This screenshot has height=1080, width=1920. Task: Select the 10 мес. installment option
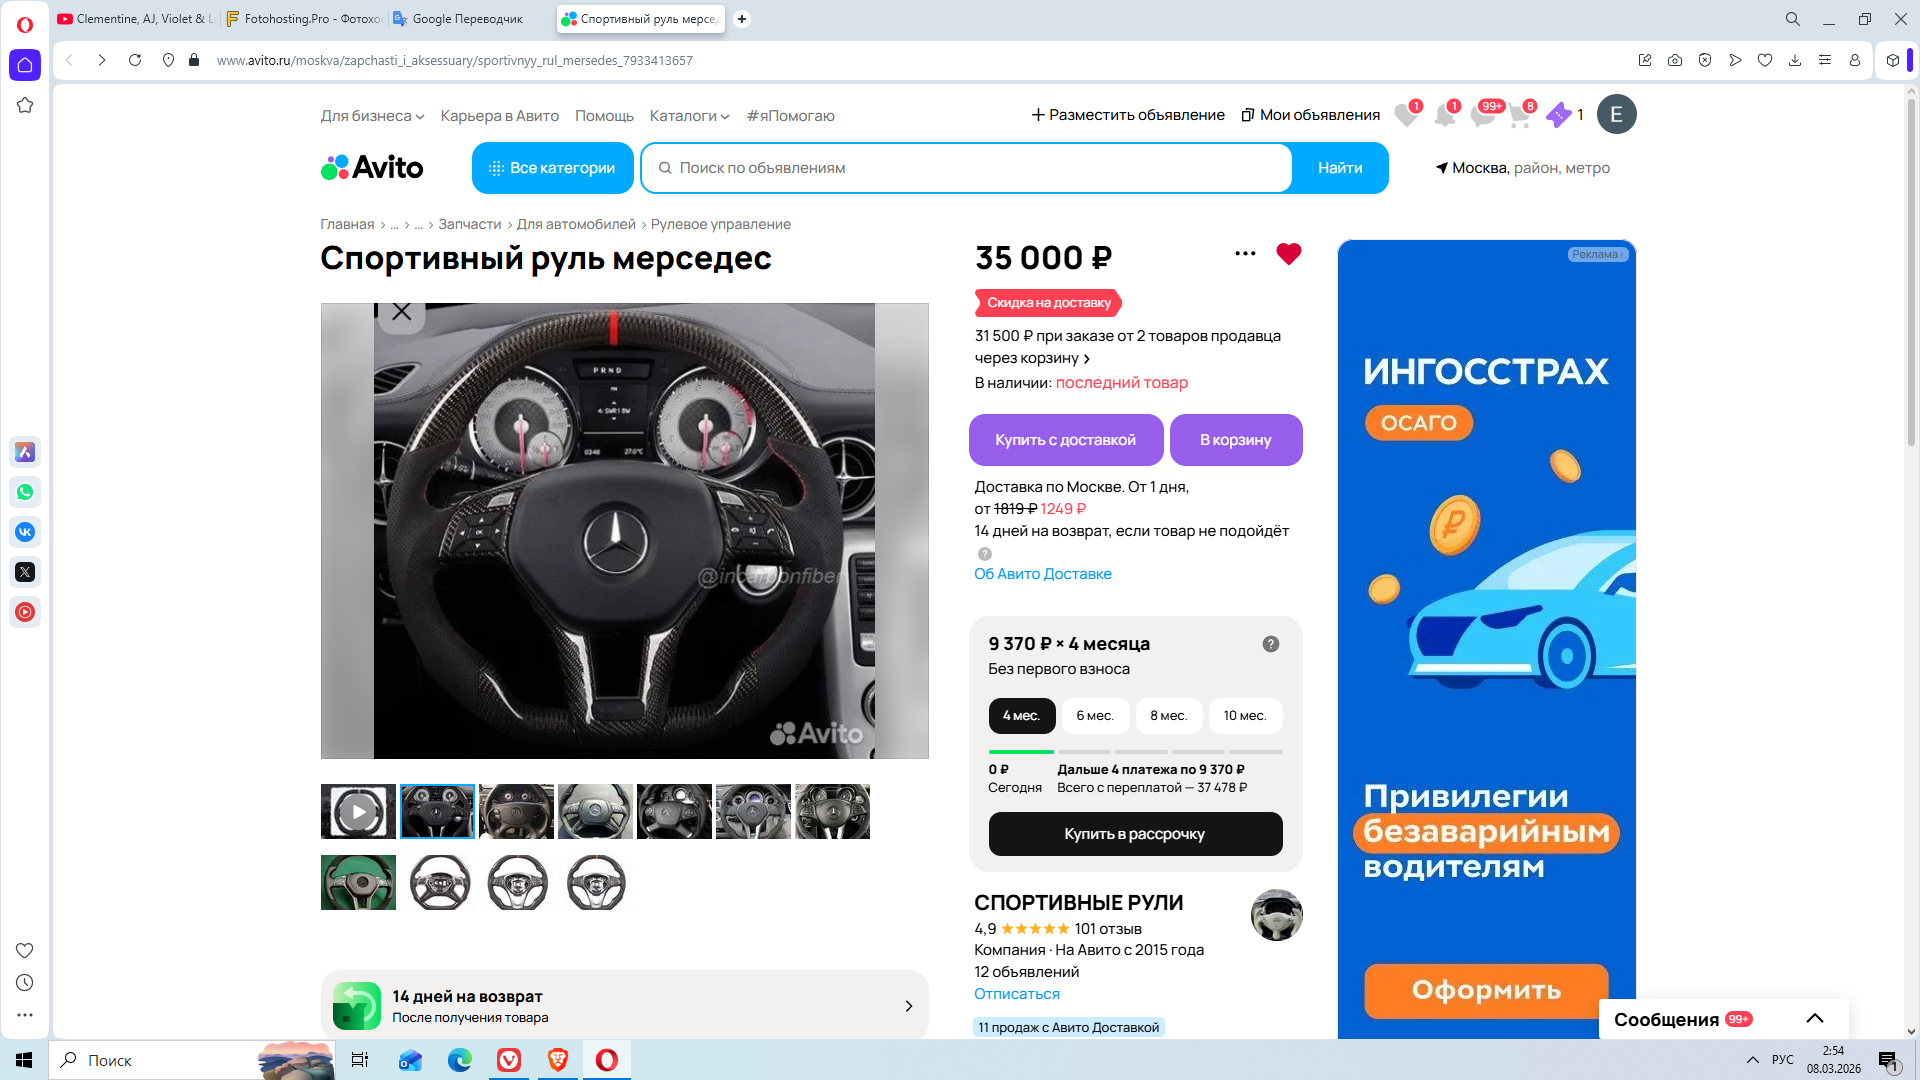click(x=1244, y=716)
